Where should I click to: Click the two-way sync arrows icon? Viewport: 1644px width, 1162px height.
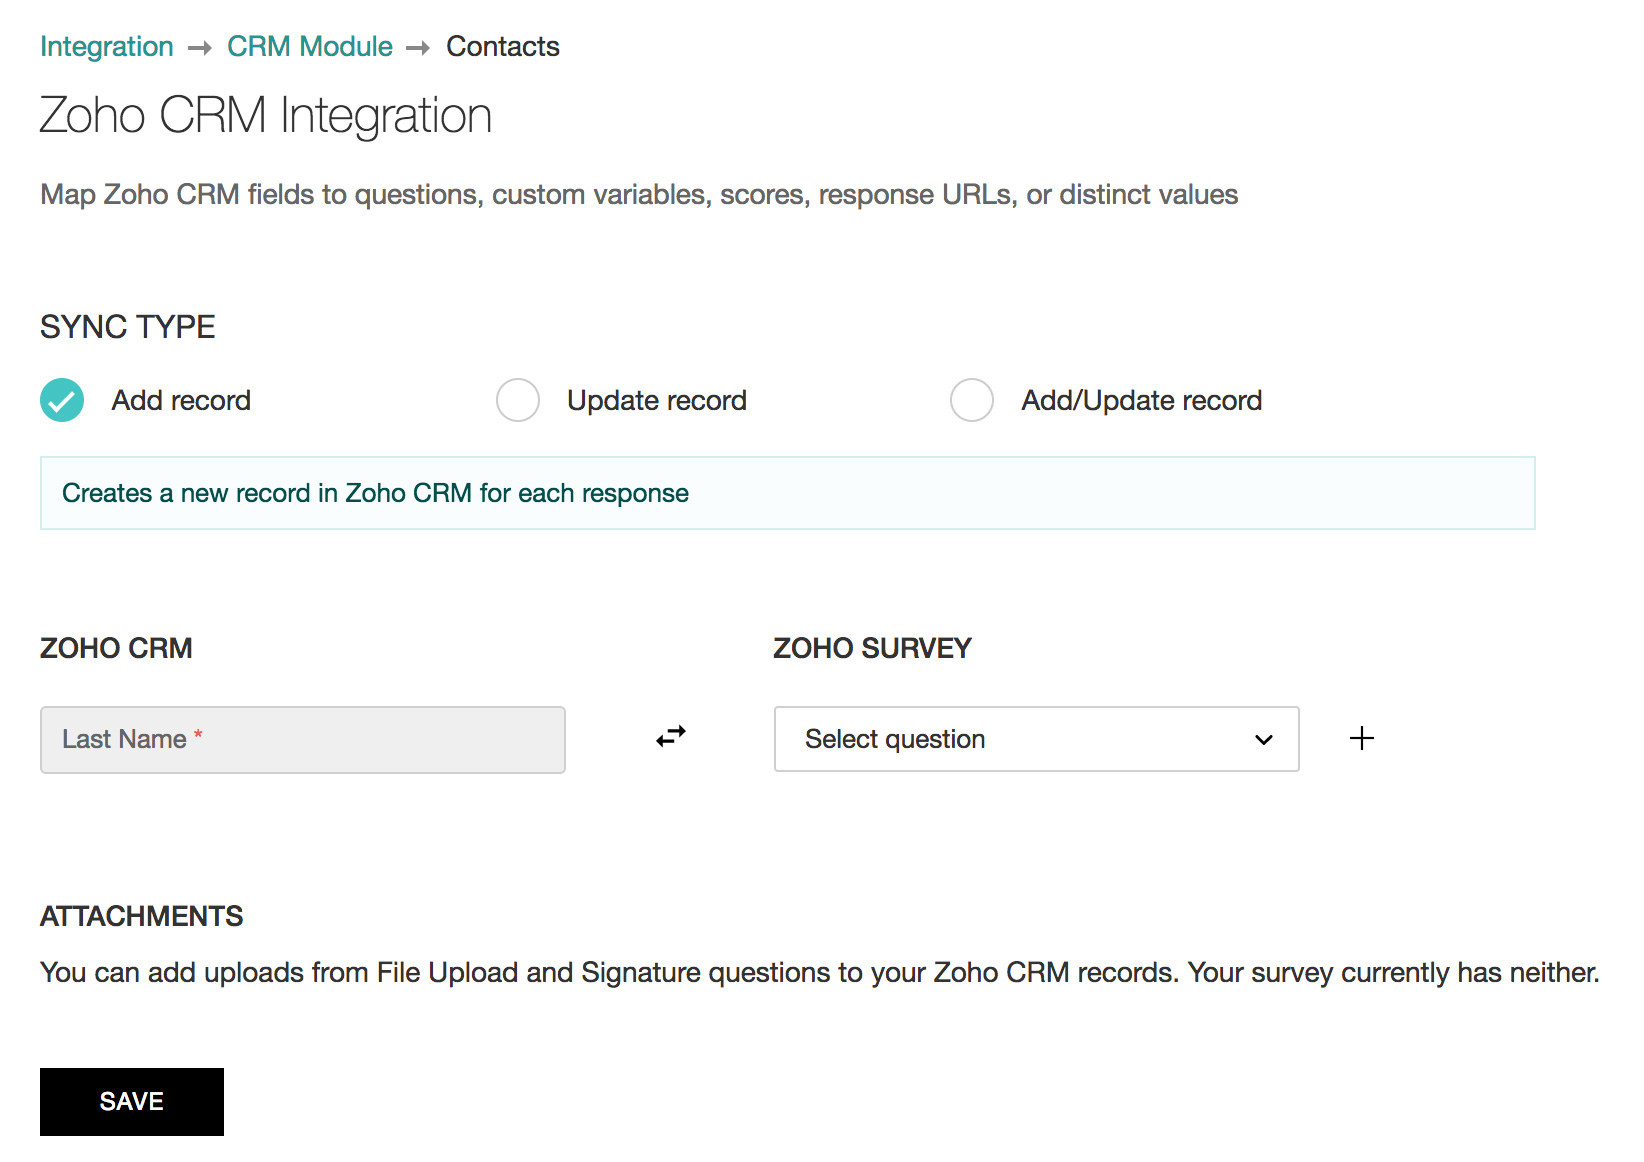tap(671, 737)
